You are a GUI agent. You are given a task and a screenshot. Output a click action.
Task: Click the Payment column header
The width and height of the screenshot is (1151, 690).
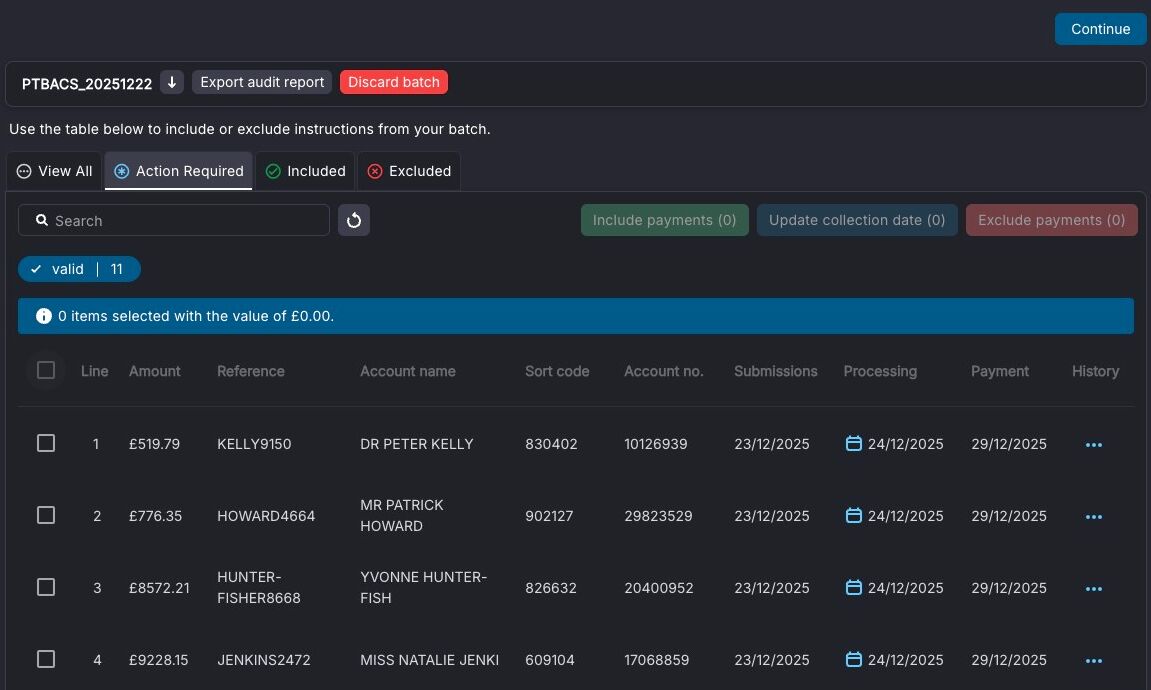point(1000,371)
